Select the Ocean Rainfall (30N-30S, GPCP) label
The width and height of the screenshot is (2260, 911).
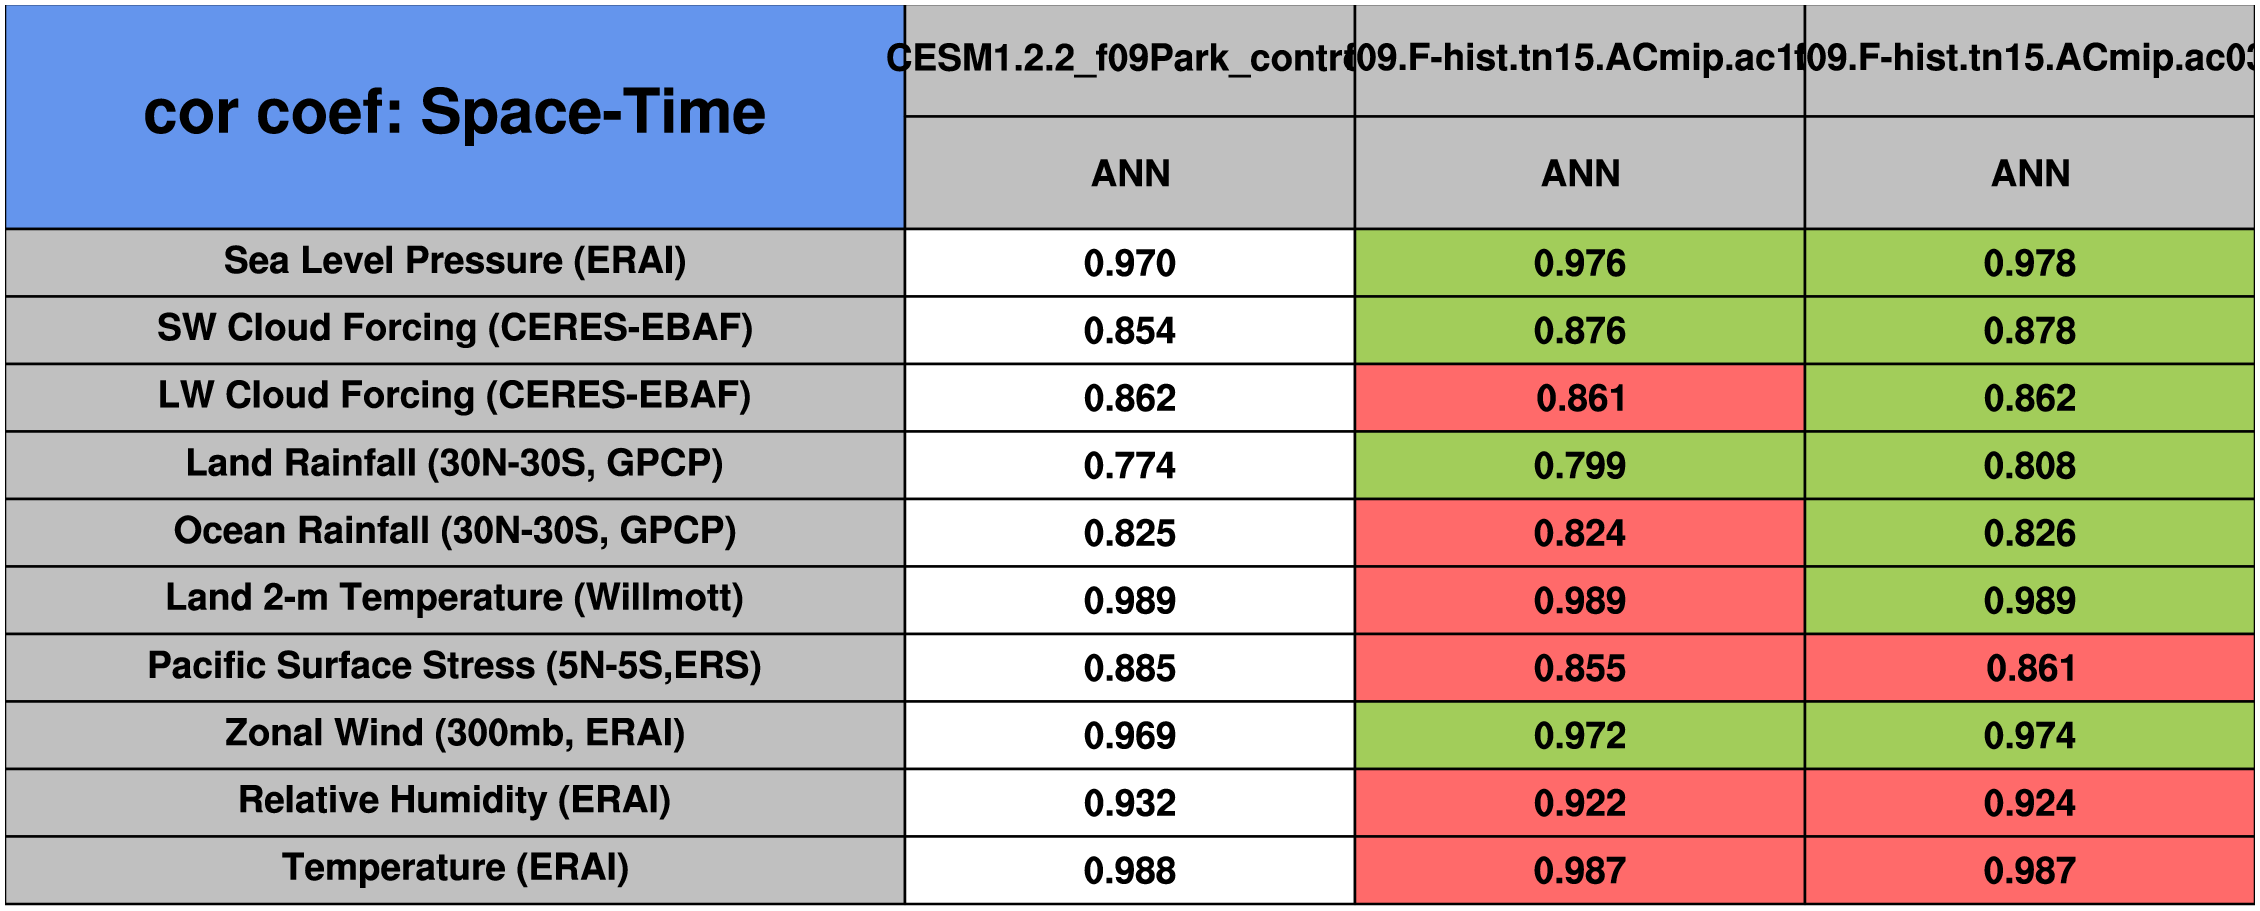[454, 531]
